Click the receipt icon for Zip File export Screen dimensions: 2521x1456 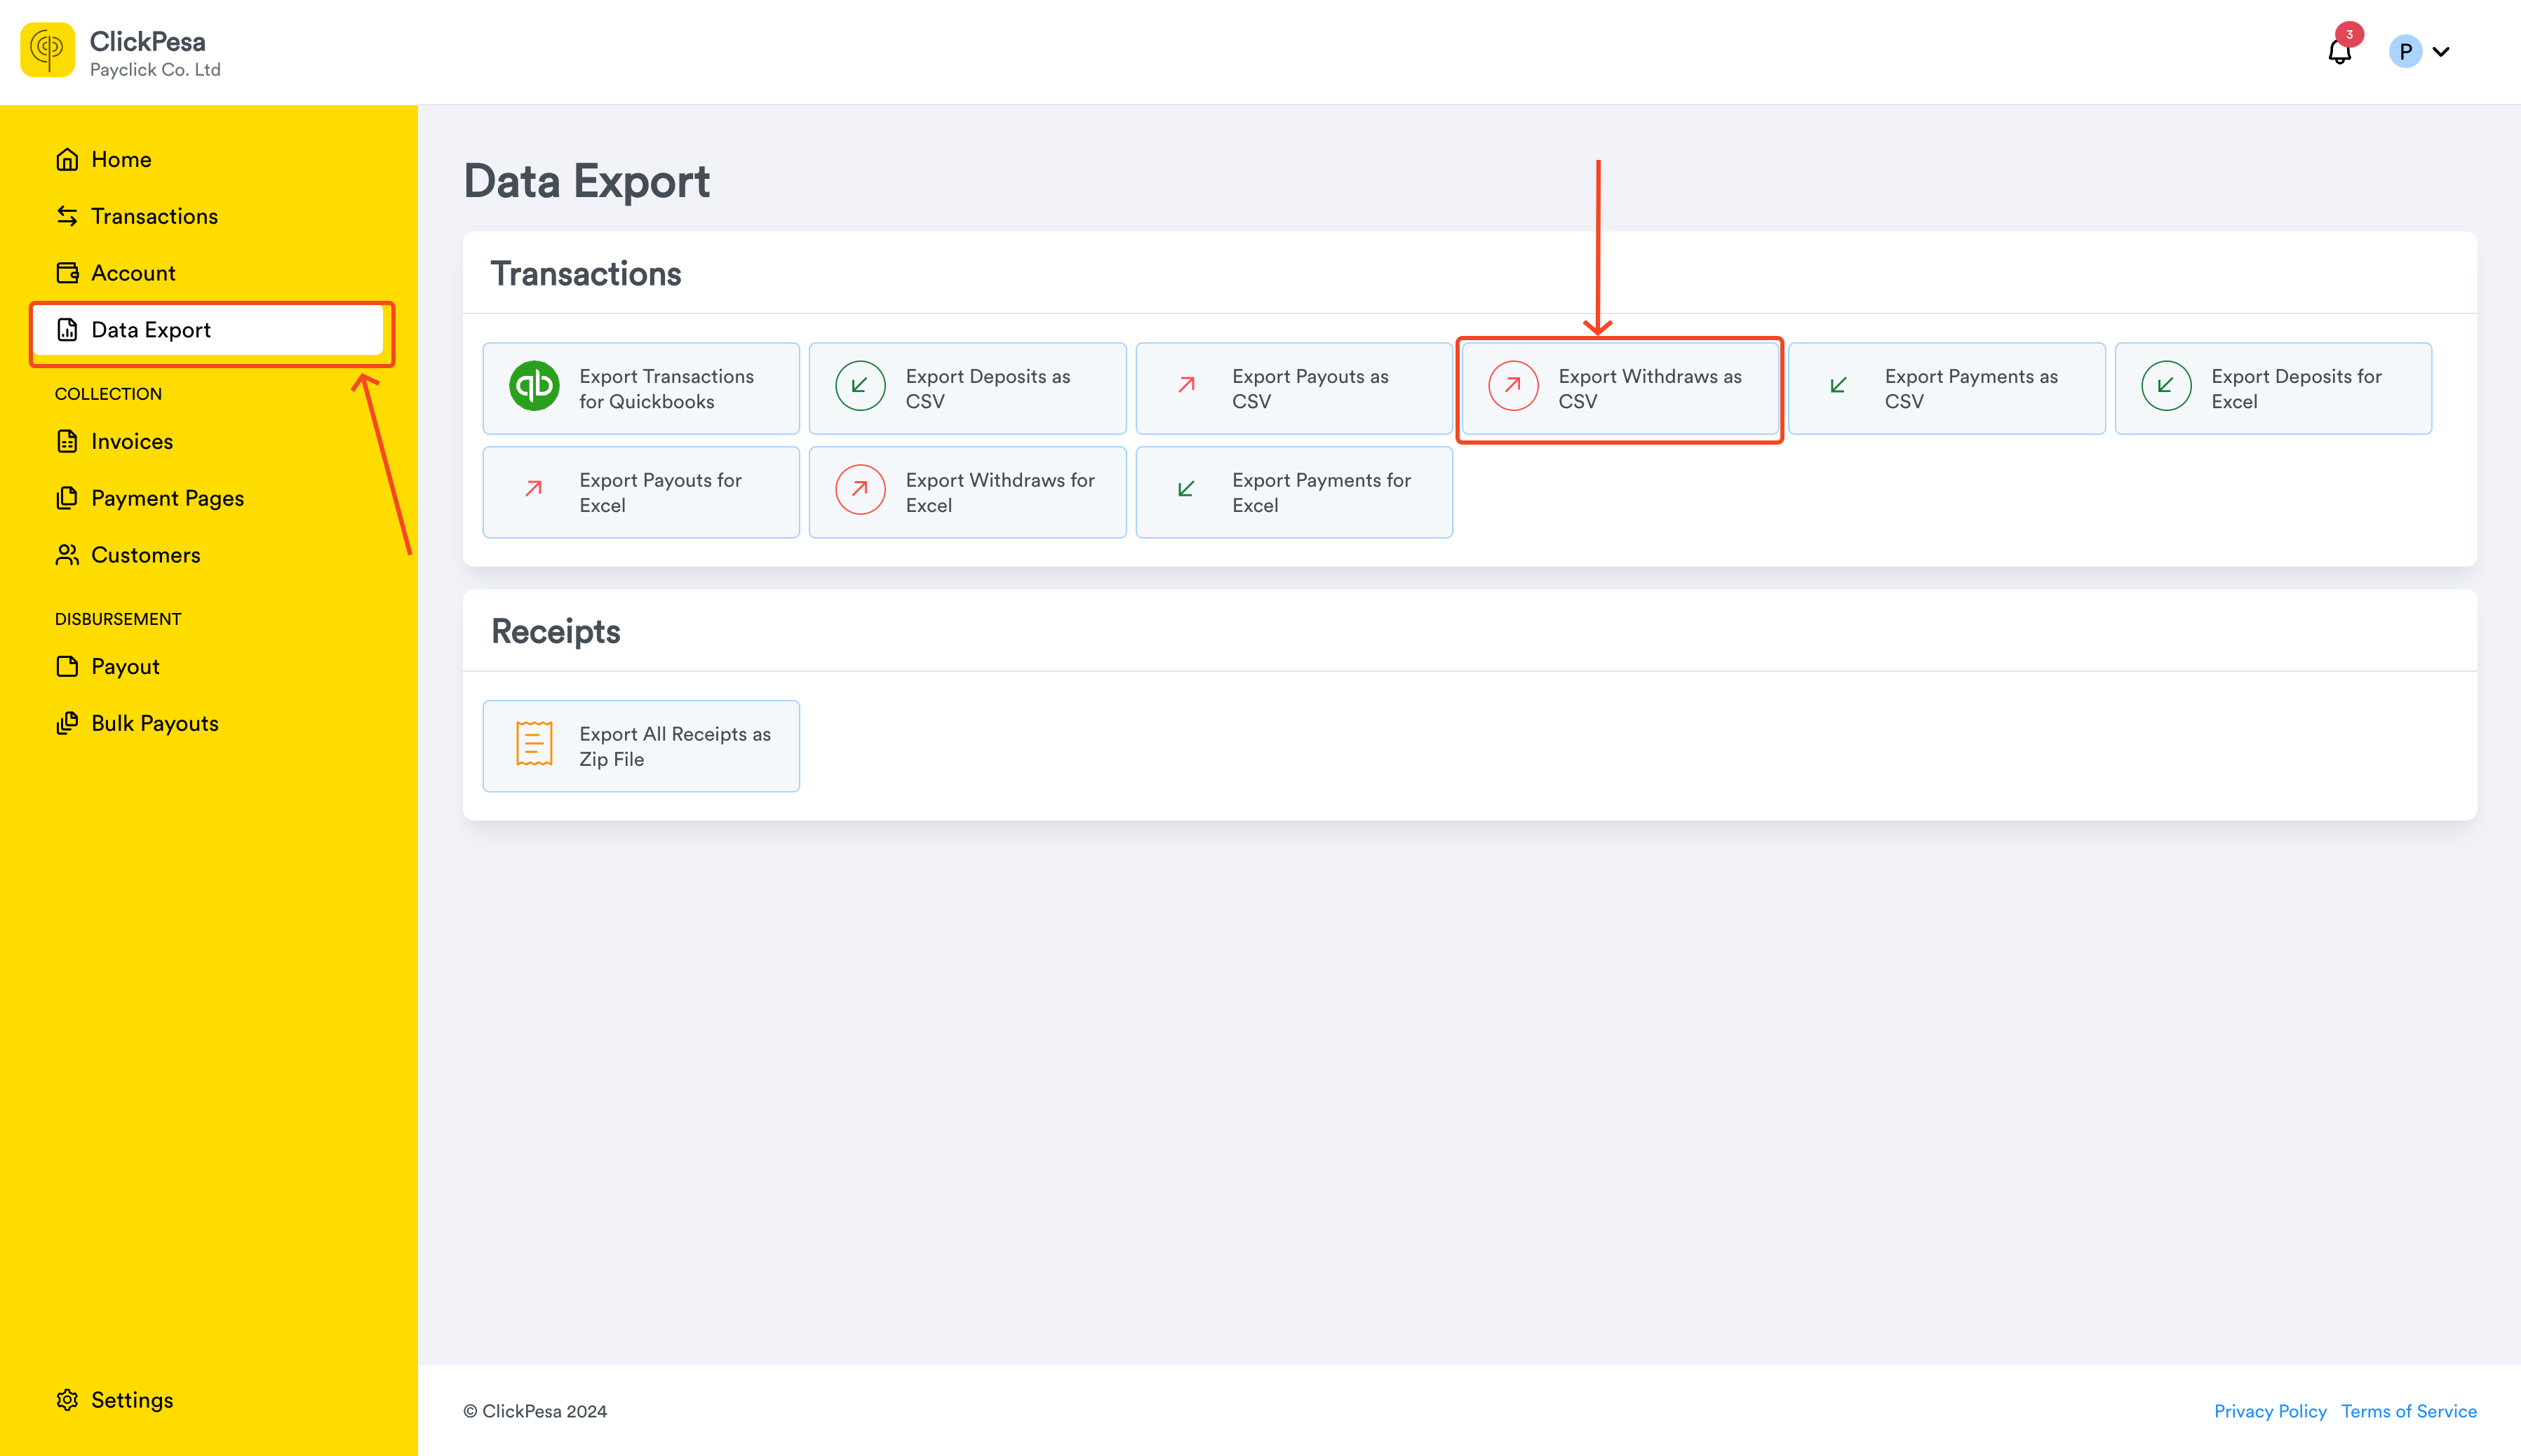[534, 744]
